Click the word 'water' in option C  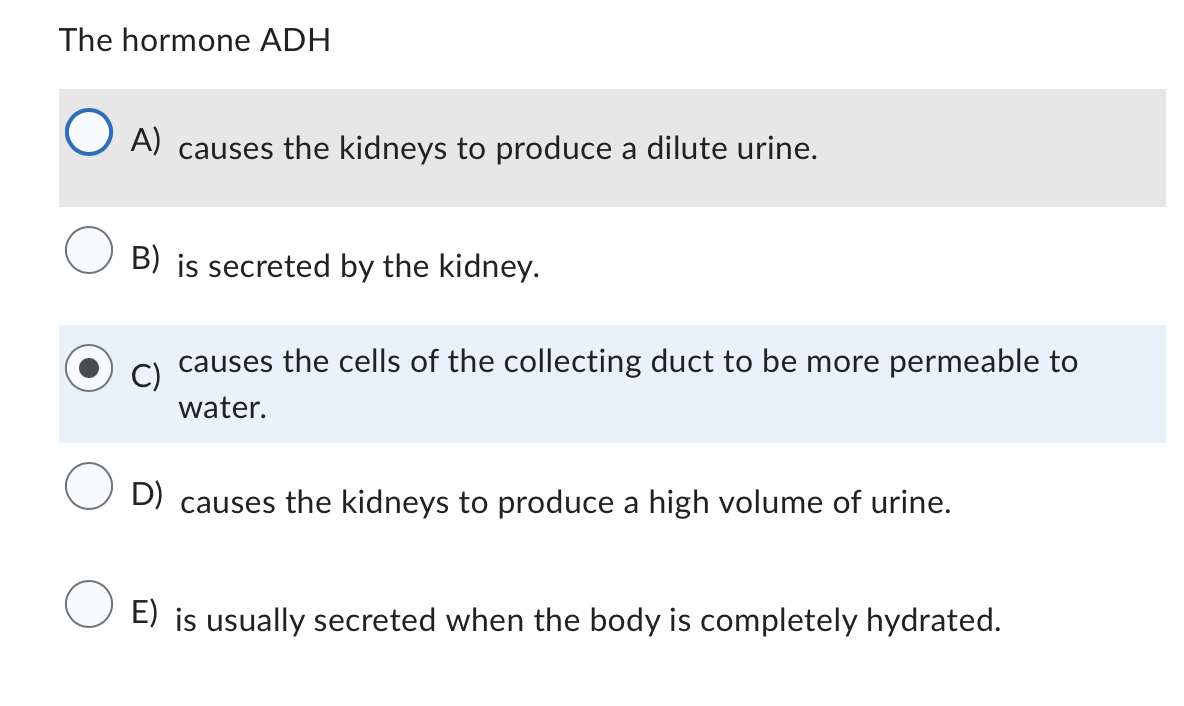click(x=220, y=407)
